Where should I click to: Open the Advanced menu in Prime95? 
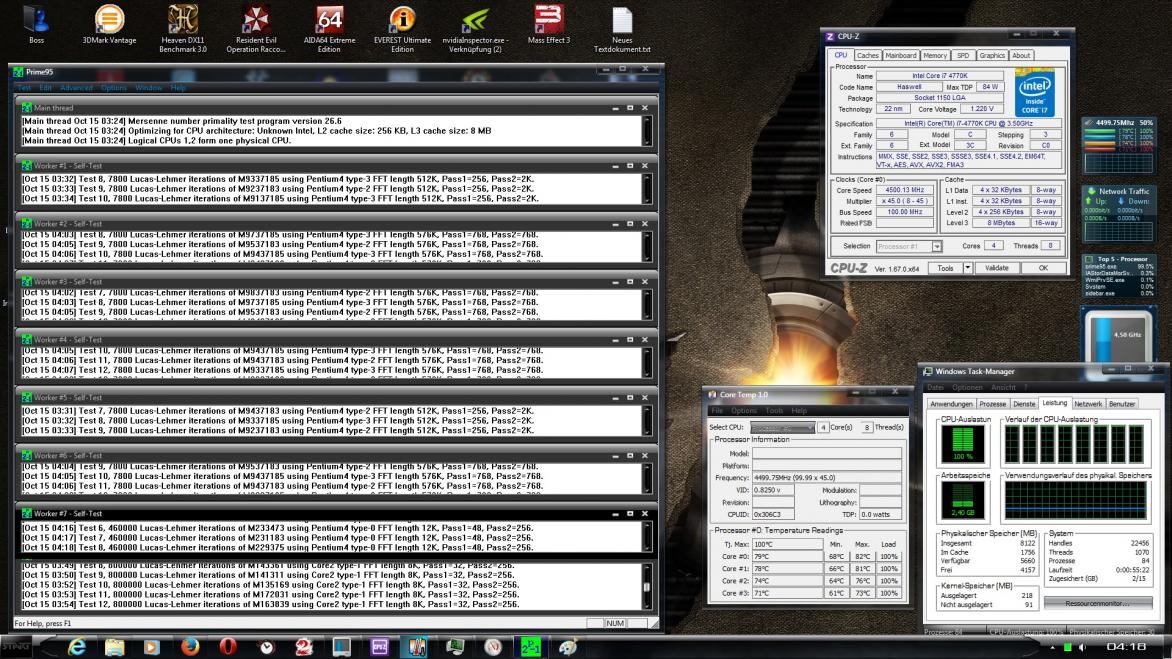76,88
